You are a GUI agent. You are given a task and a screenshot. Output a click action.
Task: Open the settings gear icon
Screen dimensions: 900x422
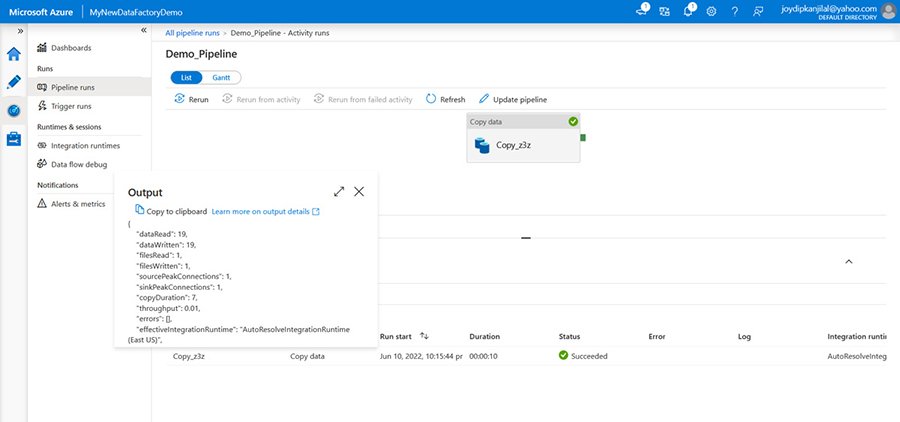711,10
